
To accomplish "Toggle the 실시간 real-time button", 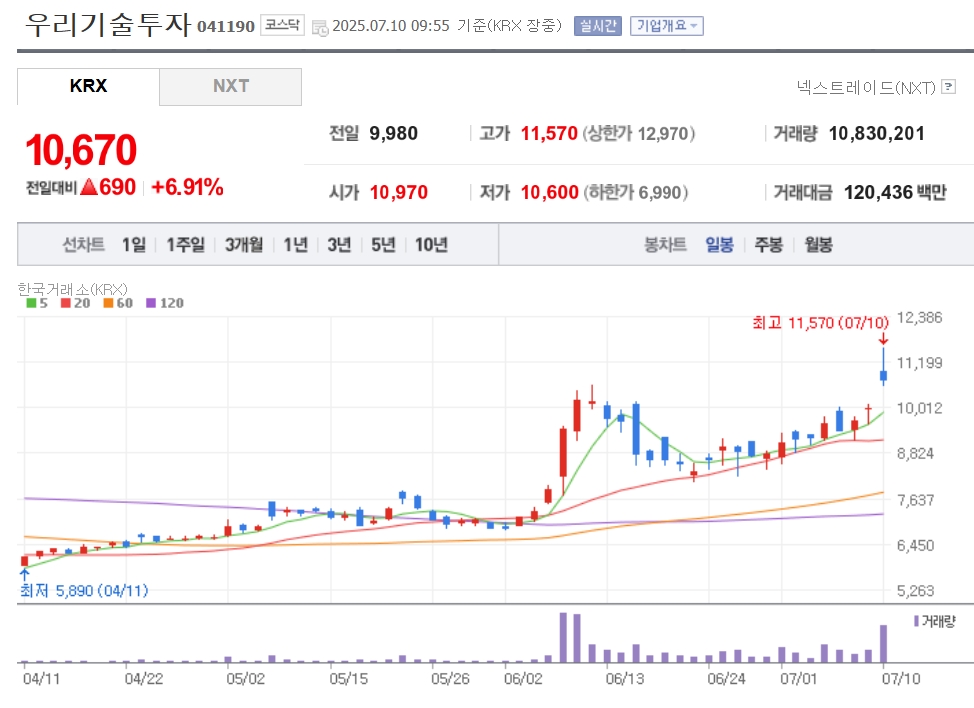I will 598,25.
